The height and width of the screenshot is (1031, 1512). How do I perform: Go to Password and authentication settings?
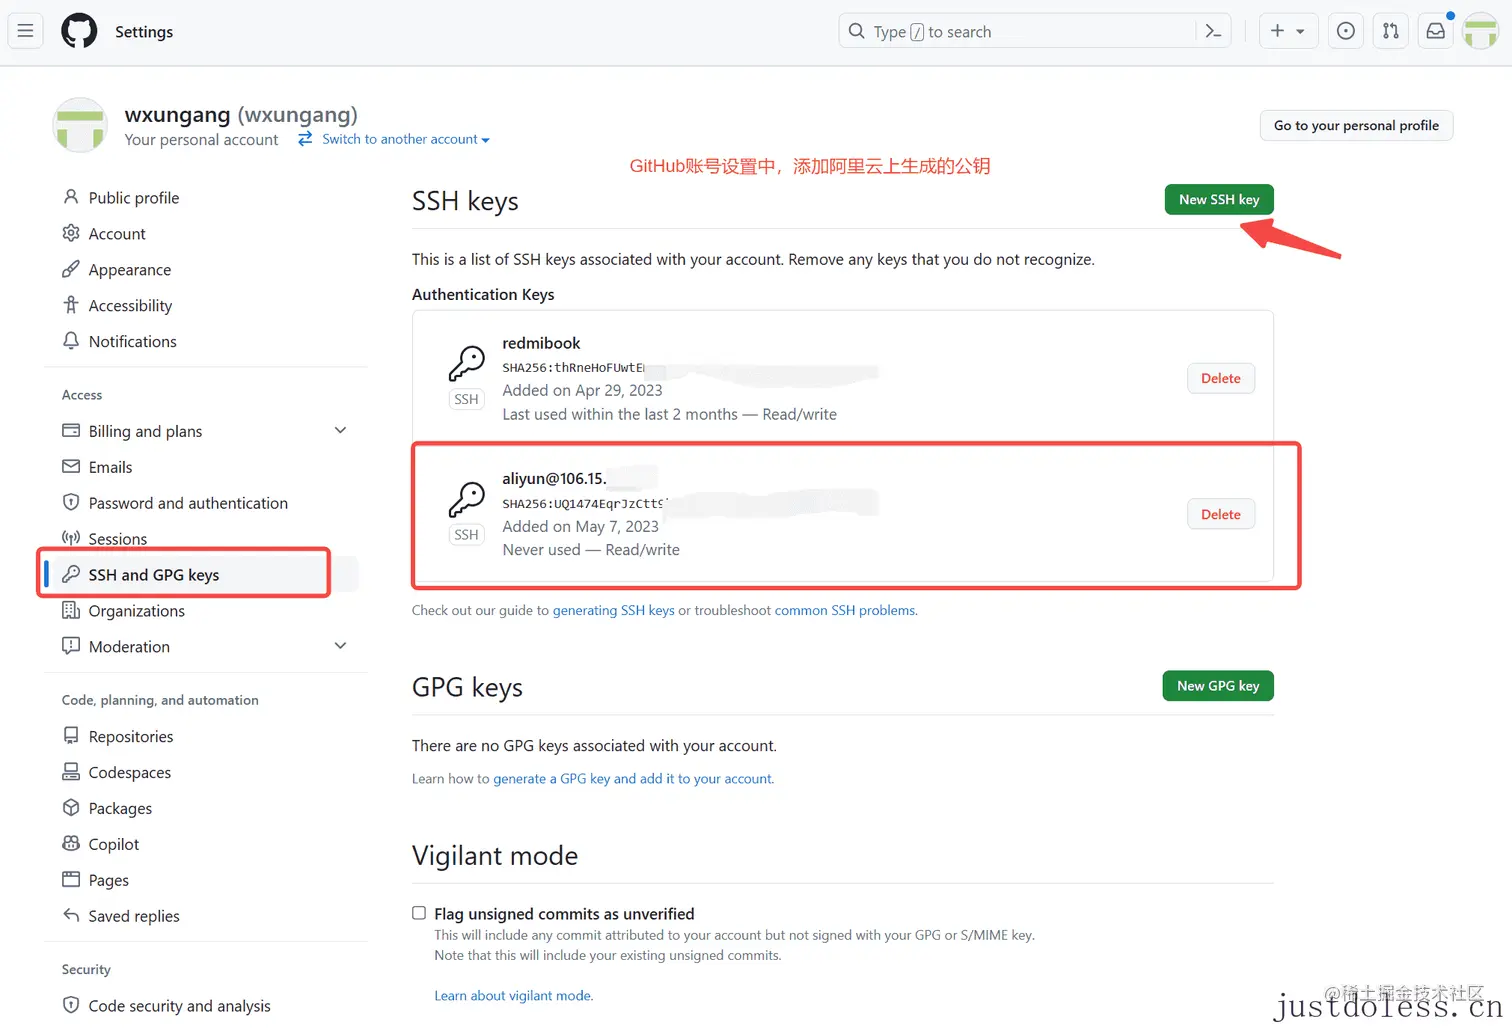(187, 503)
